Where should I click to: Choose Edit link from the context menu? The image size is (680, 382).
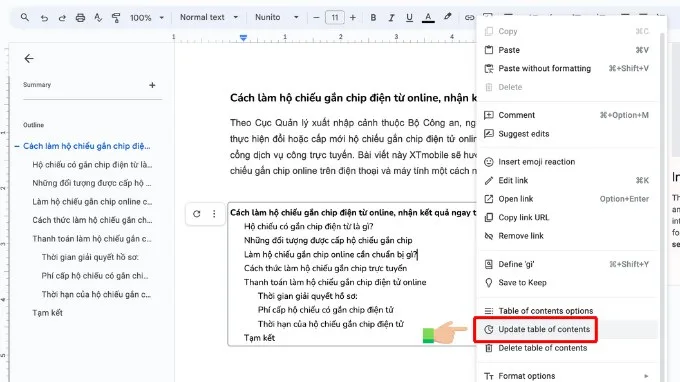pyautogui.click(x=567, y=180)
